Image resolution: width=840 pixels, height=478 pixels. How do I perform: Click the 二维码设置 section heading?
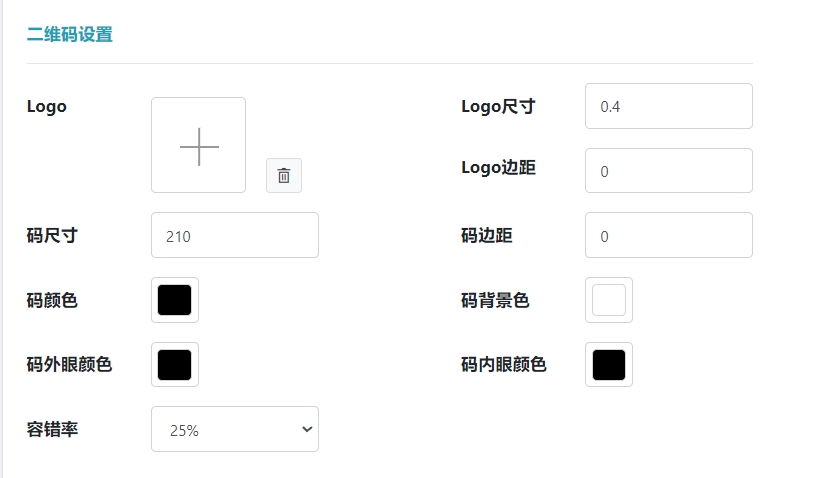click(70, 35)
